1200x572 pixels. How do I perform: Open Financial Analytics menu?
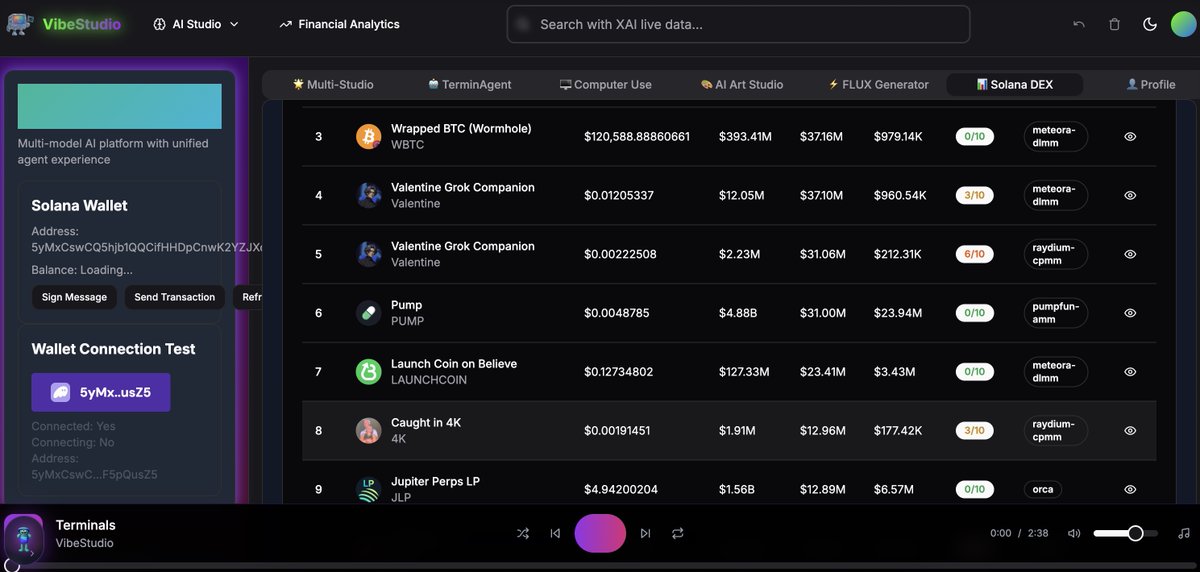point(339,24)
